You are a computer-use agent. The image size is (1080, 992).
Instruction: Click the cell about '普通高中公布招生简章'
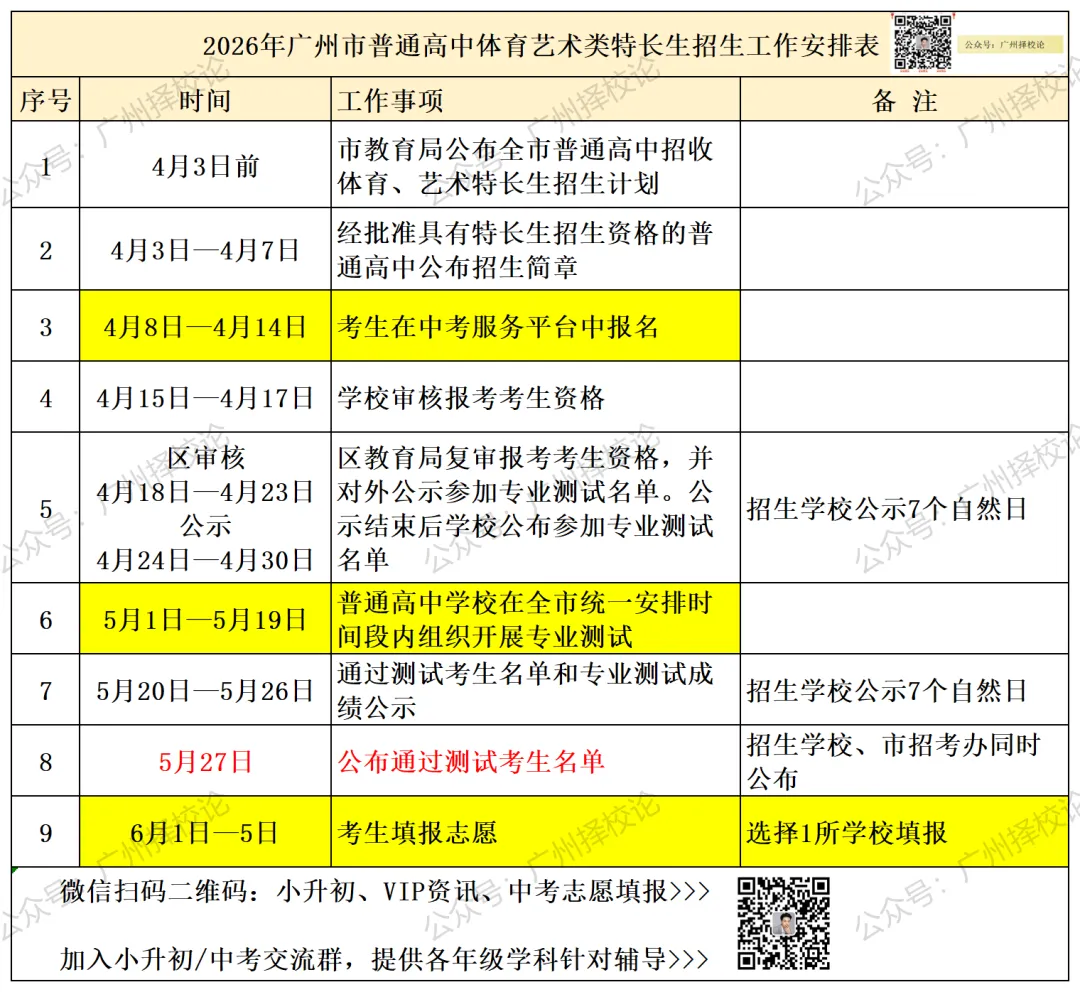pyautogui.click(x=535, y=249)
